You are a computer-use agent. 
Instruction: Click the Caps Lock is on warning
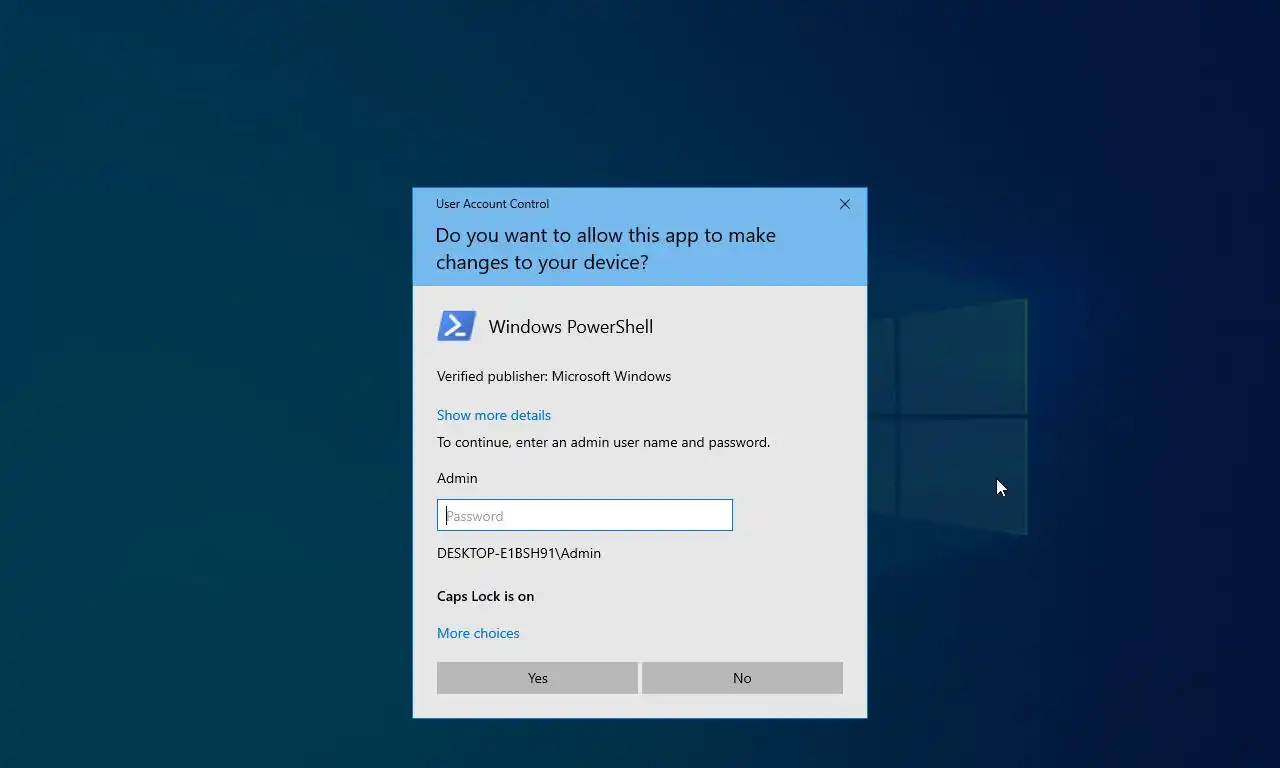[485, 596]
